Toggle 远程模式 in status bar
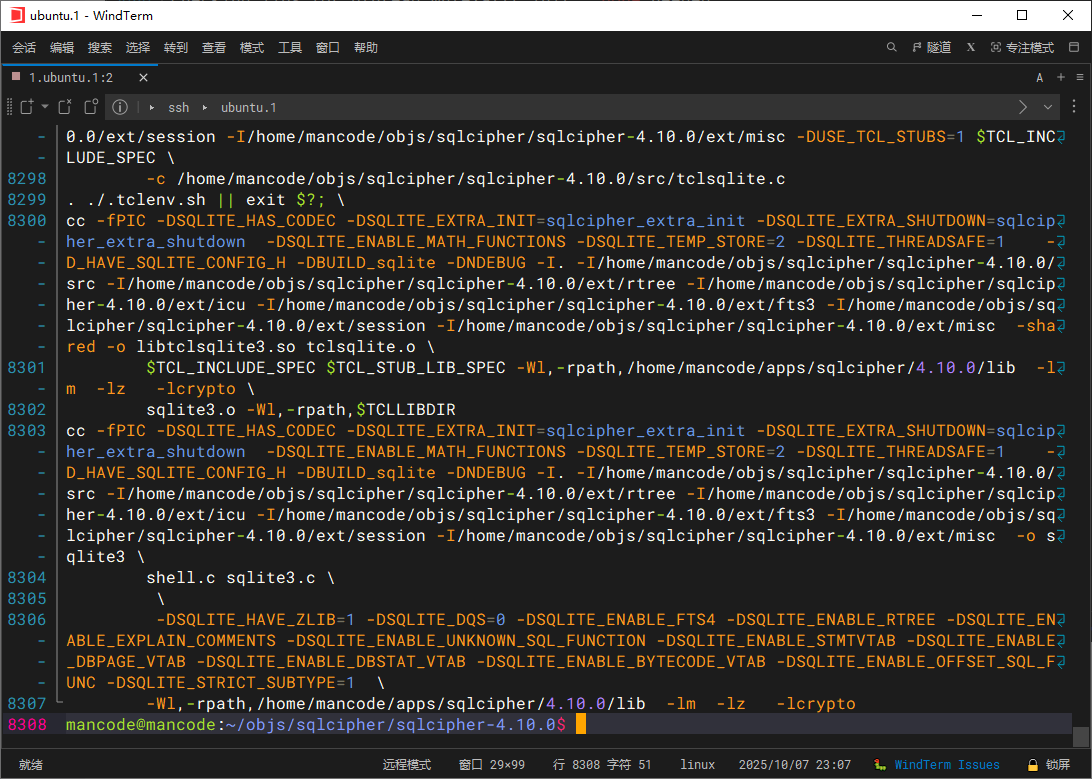 [x=407, y=765]
